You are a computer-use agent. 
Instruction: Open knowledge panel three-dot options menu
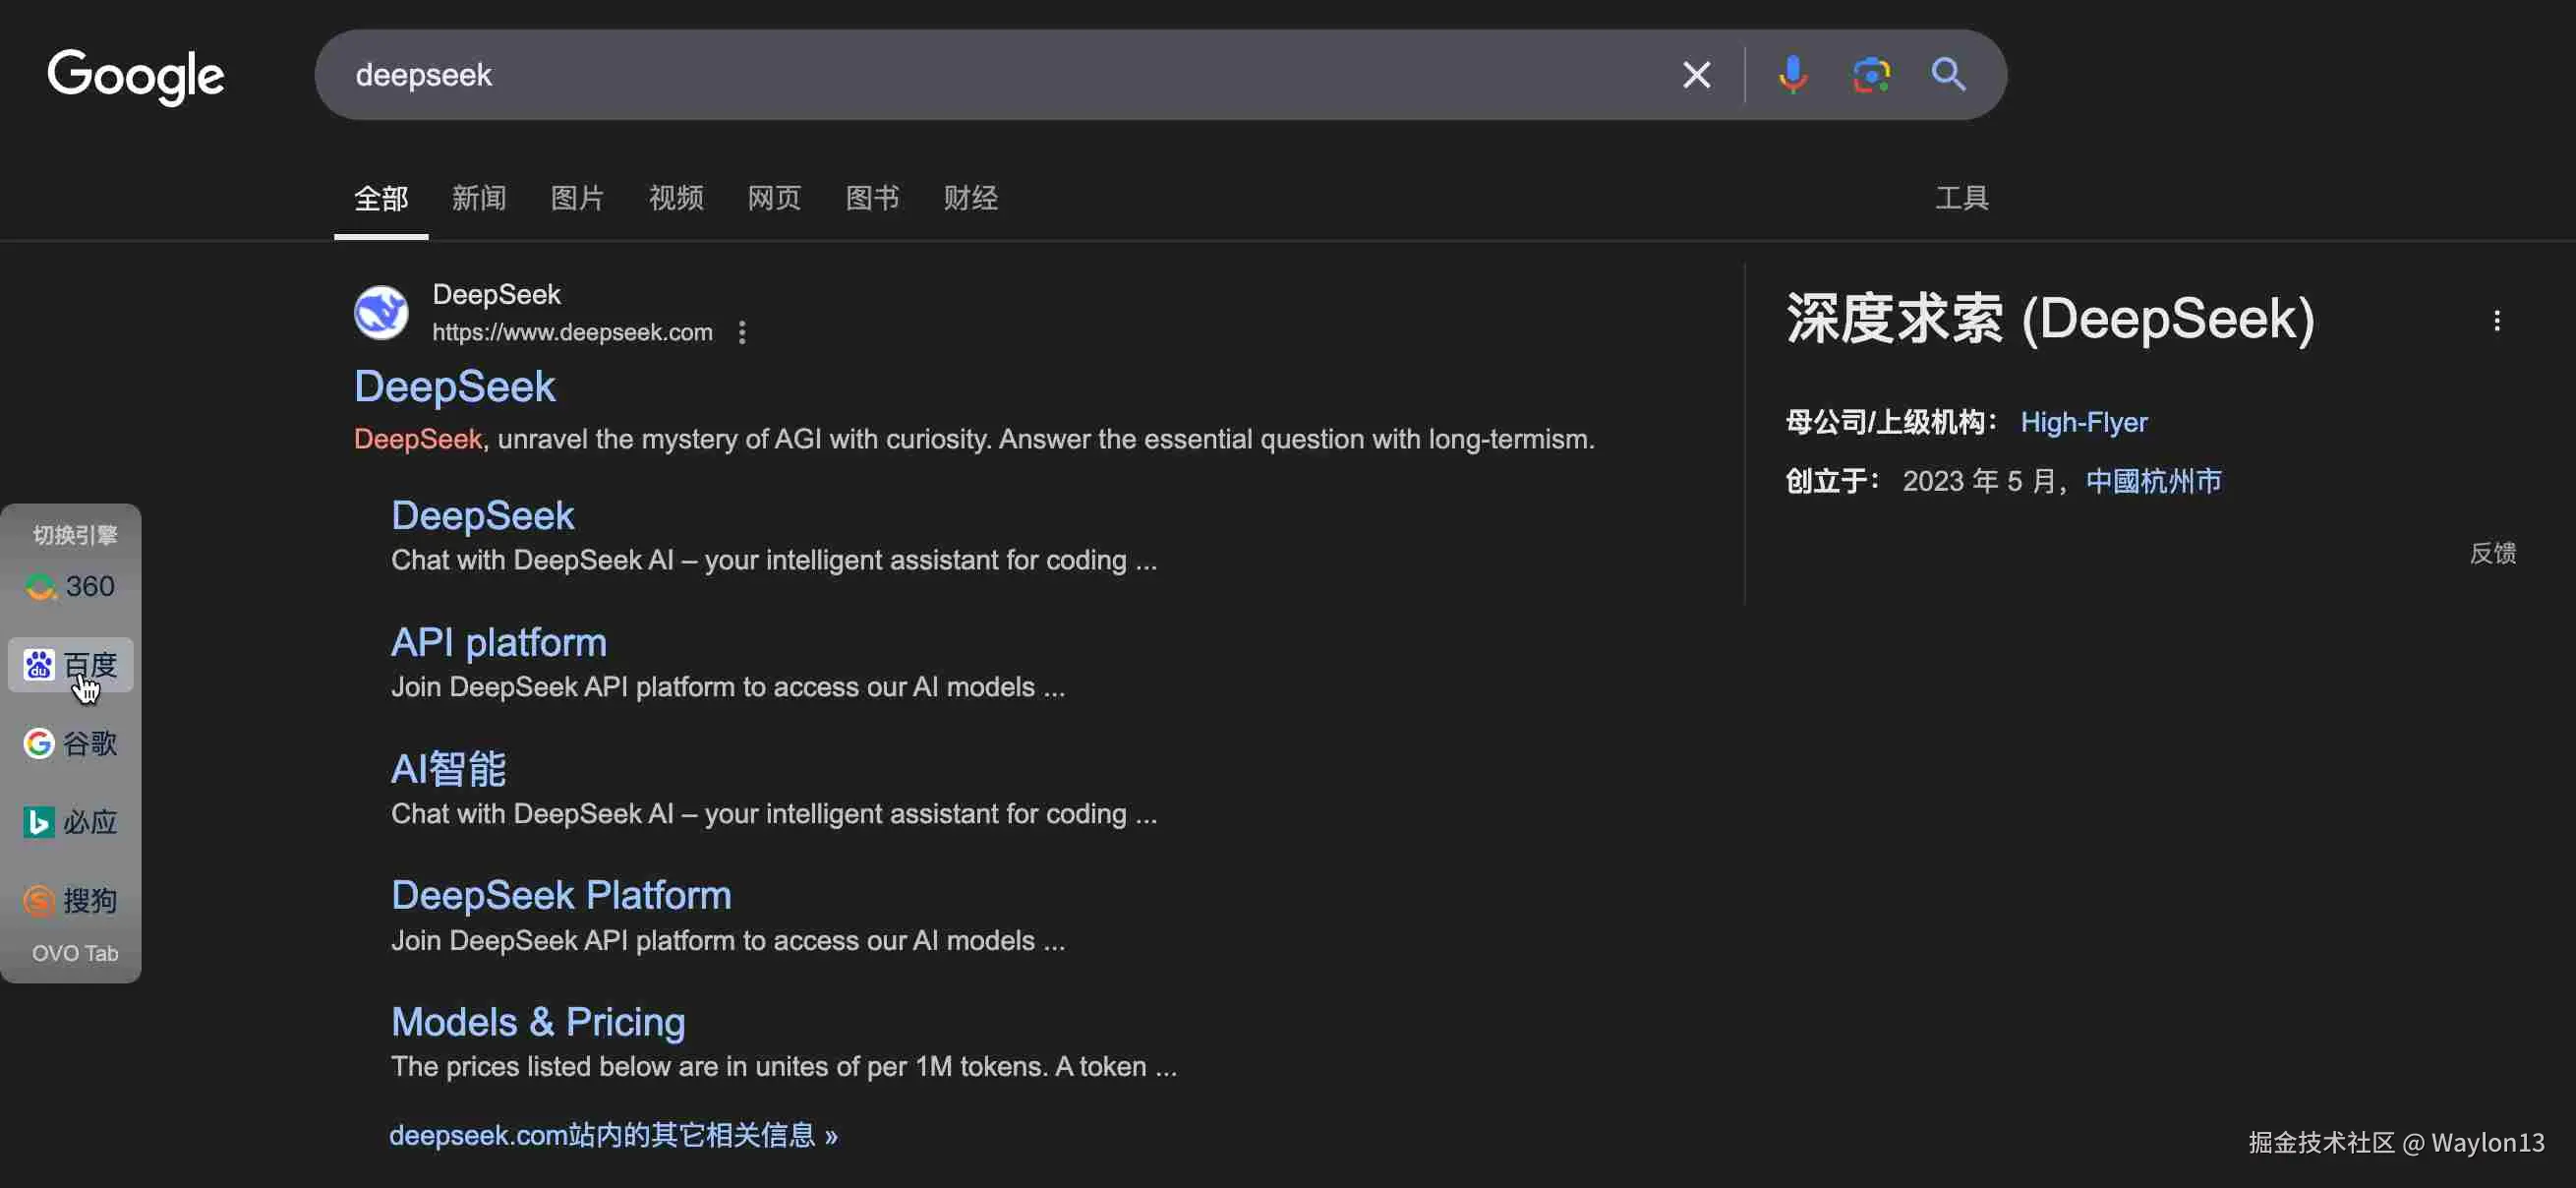[2496, 321]
